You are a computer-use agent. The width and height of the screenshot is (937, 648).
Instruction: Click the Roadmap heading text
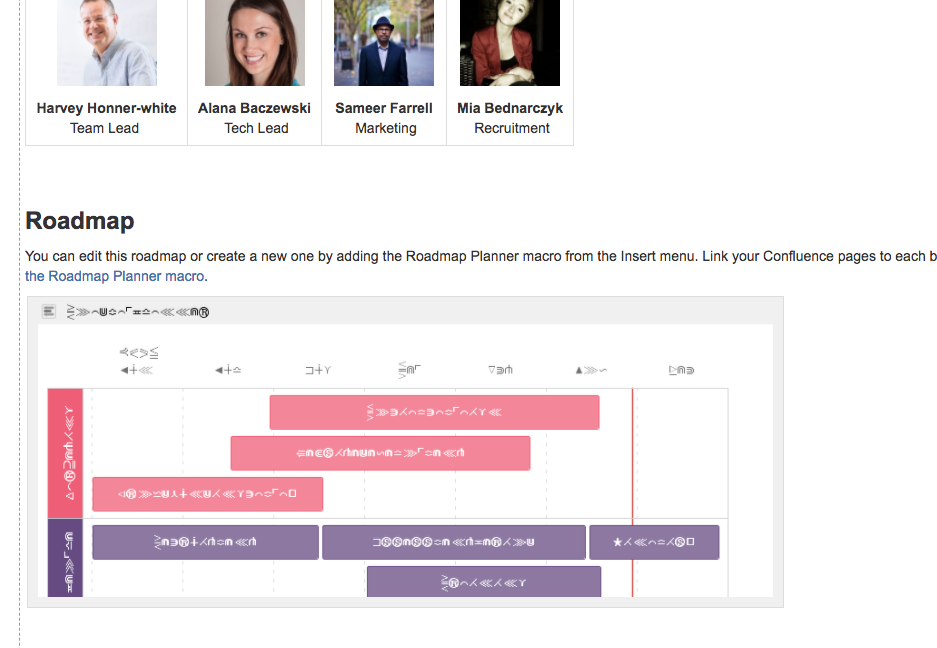tap(79, 221)
